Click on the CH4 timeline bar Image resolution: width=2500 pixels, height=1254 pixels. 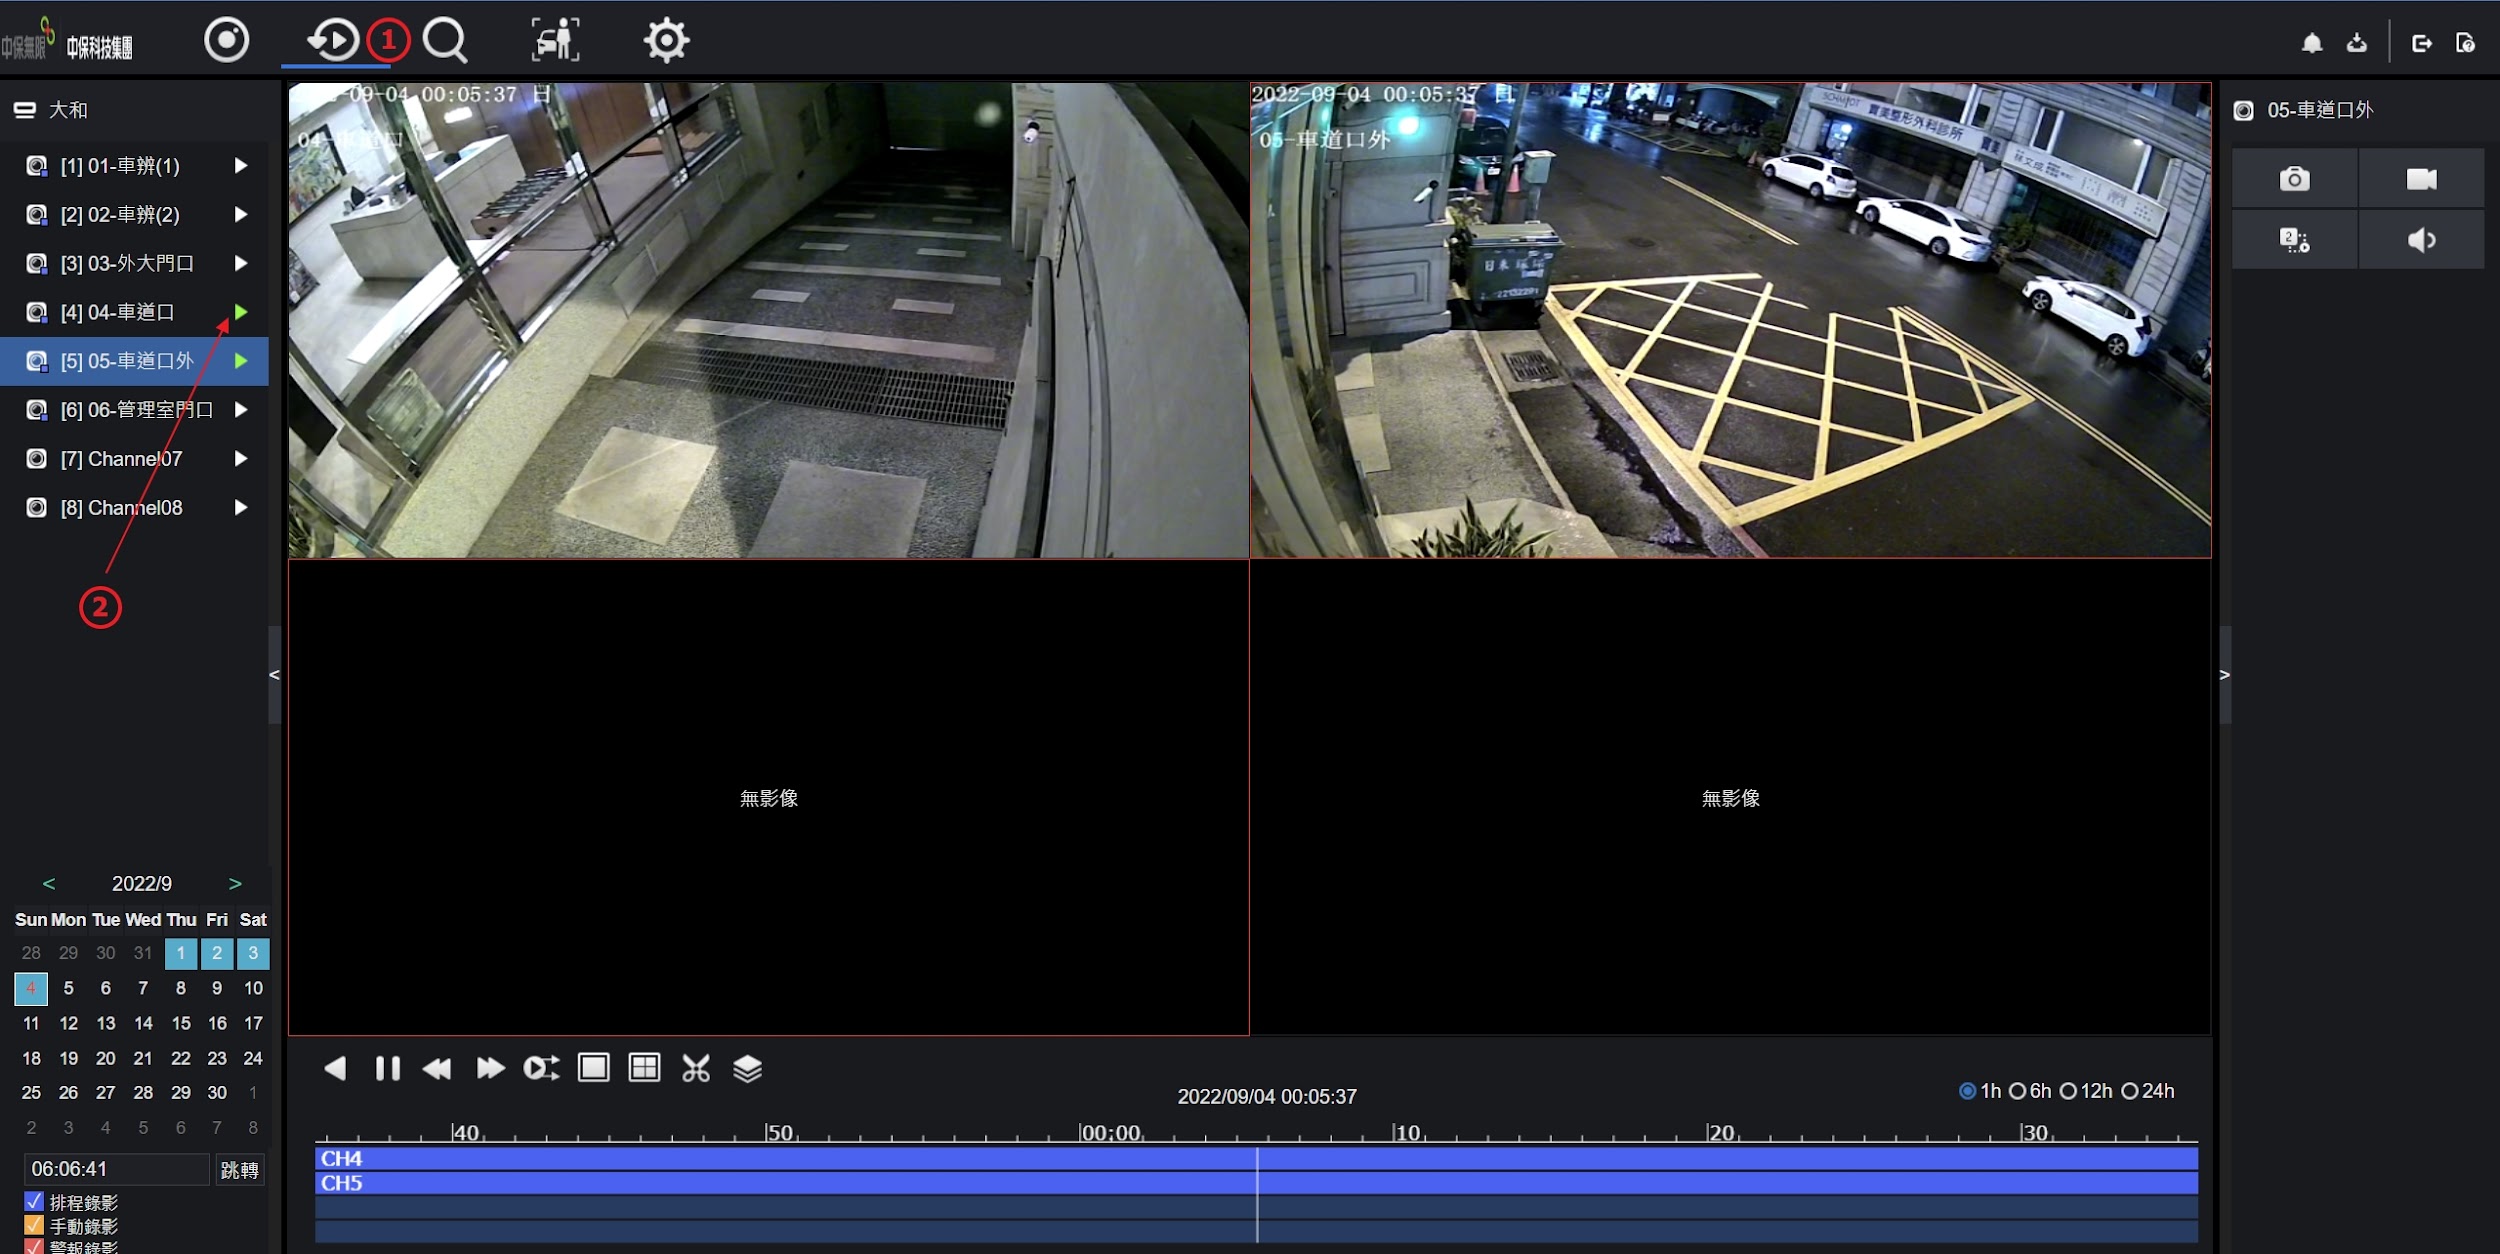pyautogui.click(x=1256, y=1158)
